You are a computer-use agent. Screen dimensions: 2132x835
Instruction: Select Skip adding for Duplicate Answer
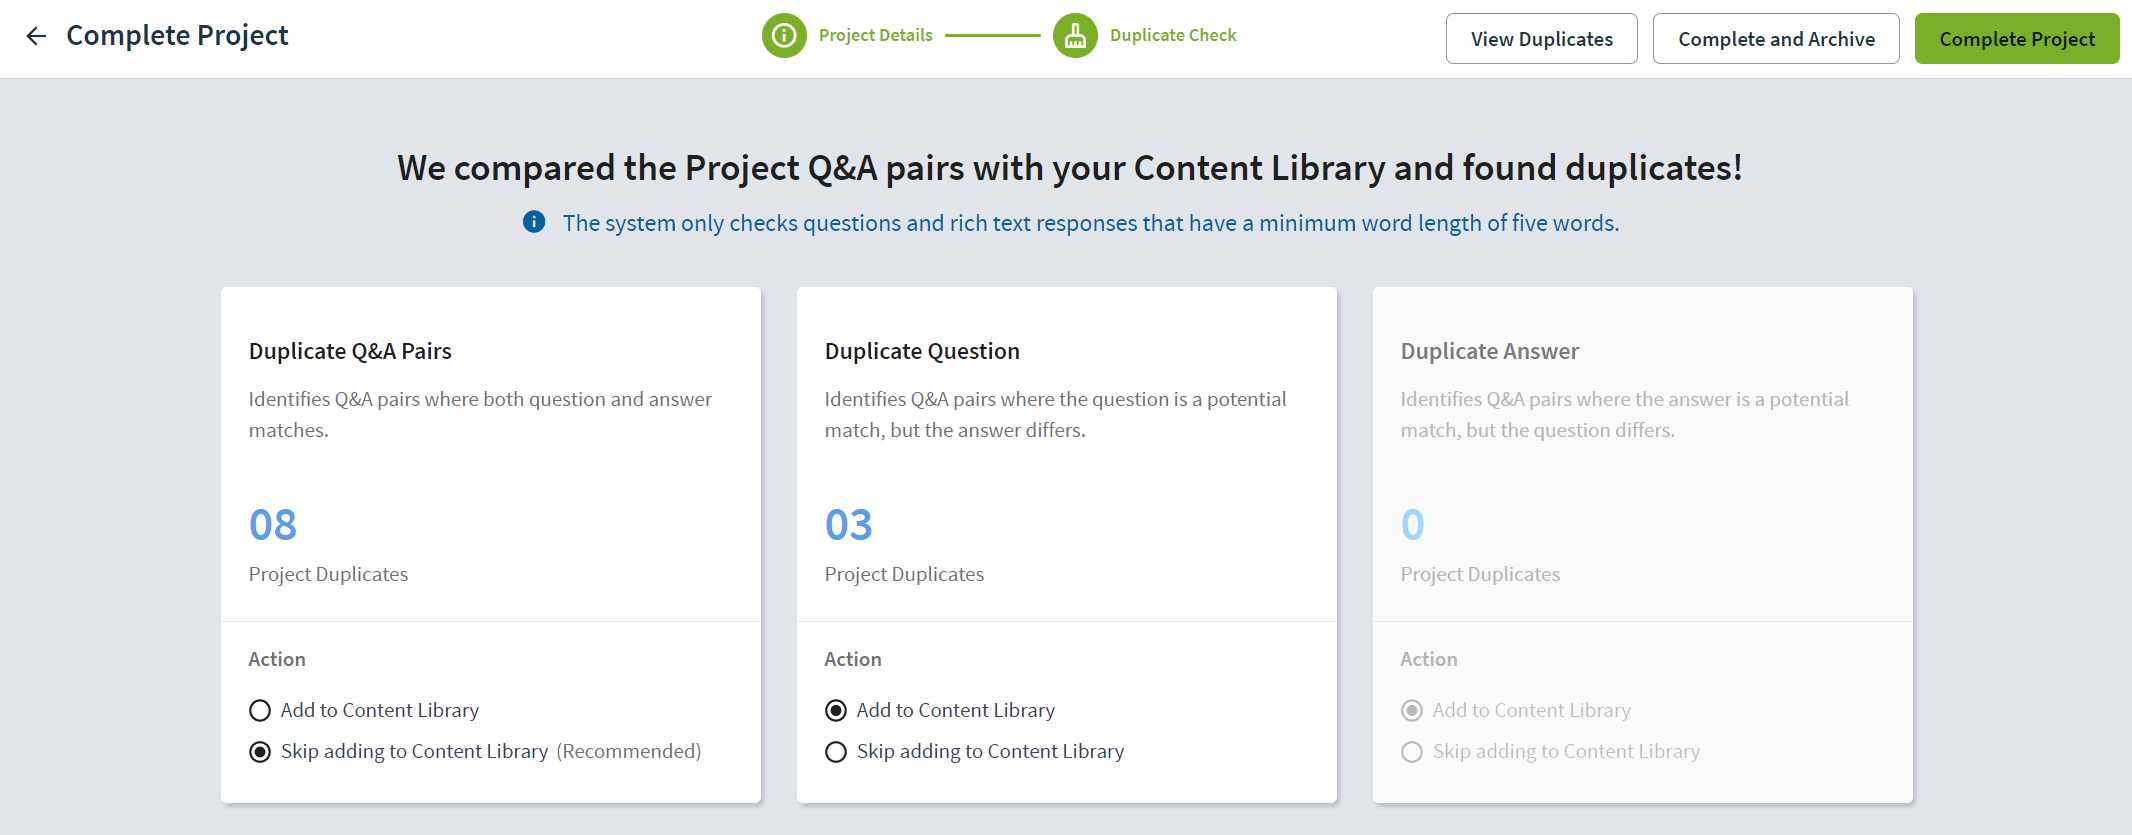pyautogui.click(x=1412, y=752)
